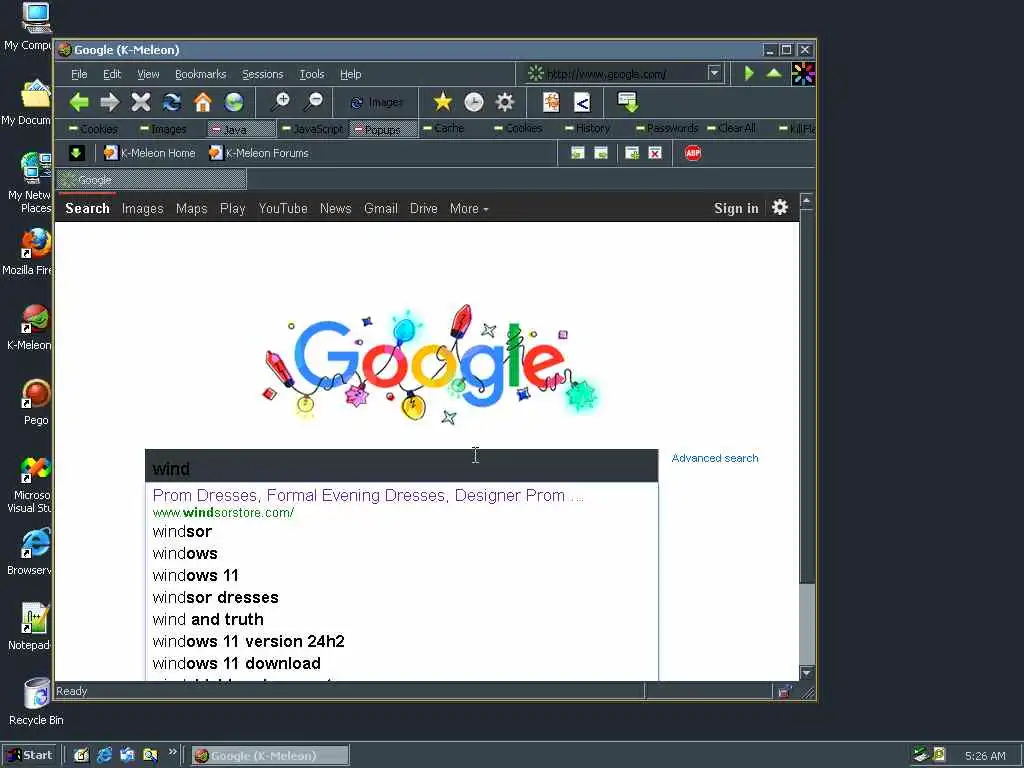The width and height of the screenshot is (1024, 768).
Task: Click the green Up arrow beside Go
Action: [x=774, y=73]
